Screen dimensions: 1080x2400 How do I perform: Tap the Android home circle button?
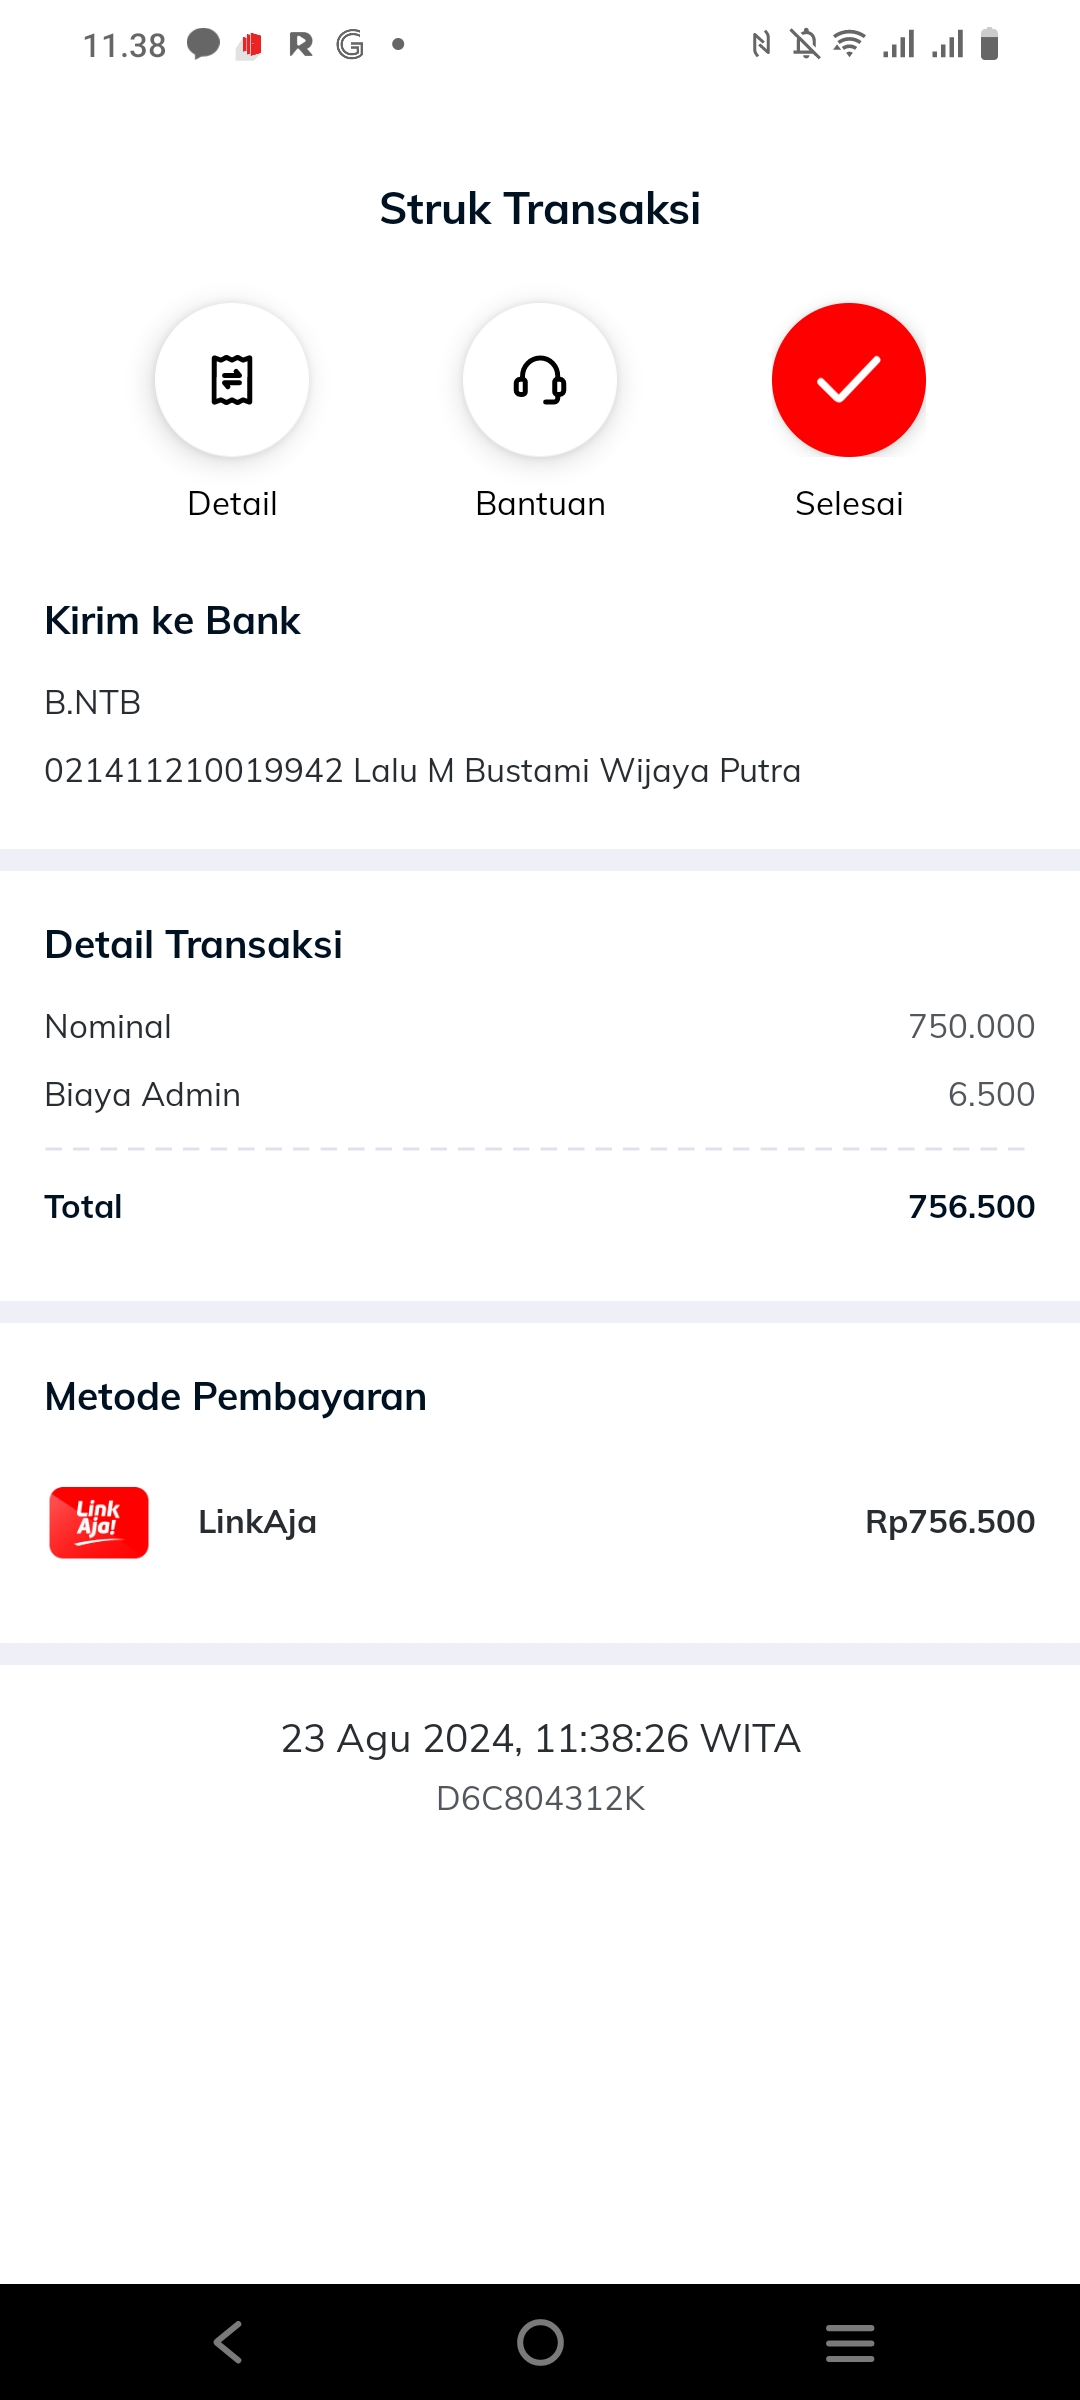pos(540,2342)
